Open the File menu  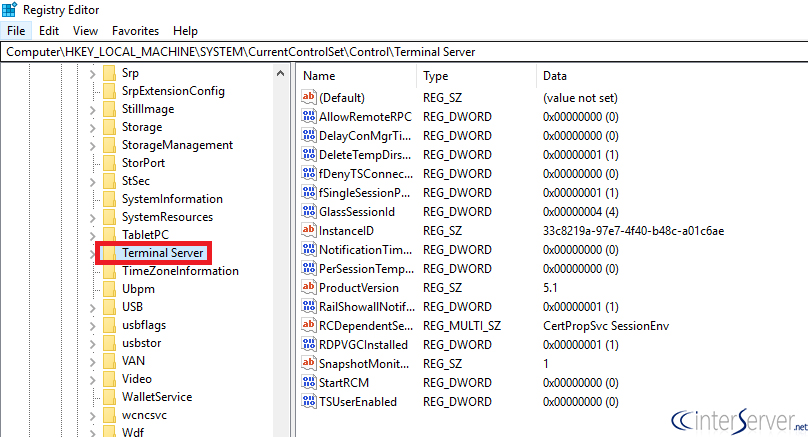(x=16, y=31)
